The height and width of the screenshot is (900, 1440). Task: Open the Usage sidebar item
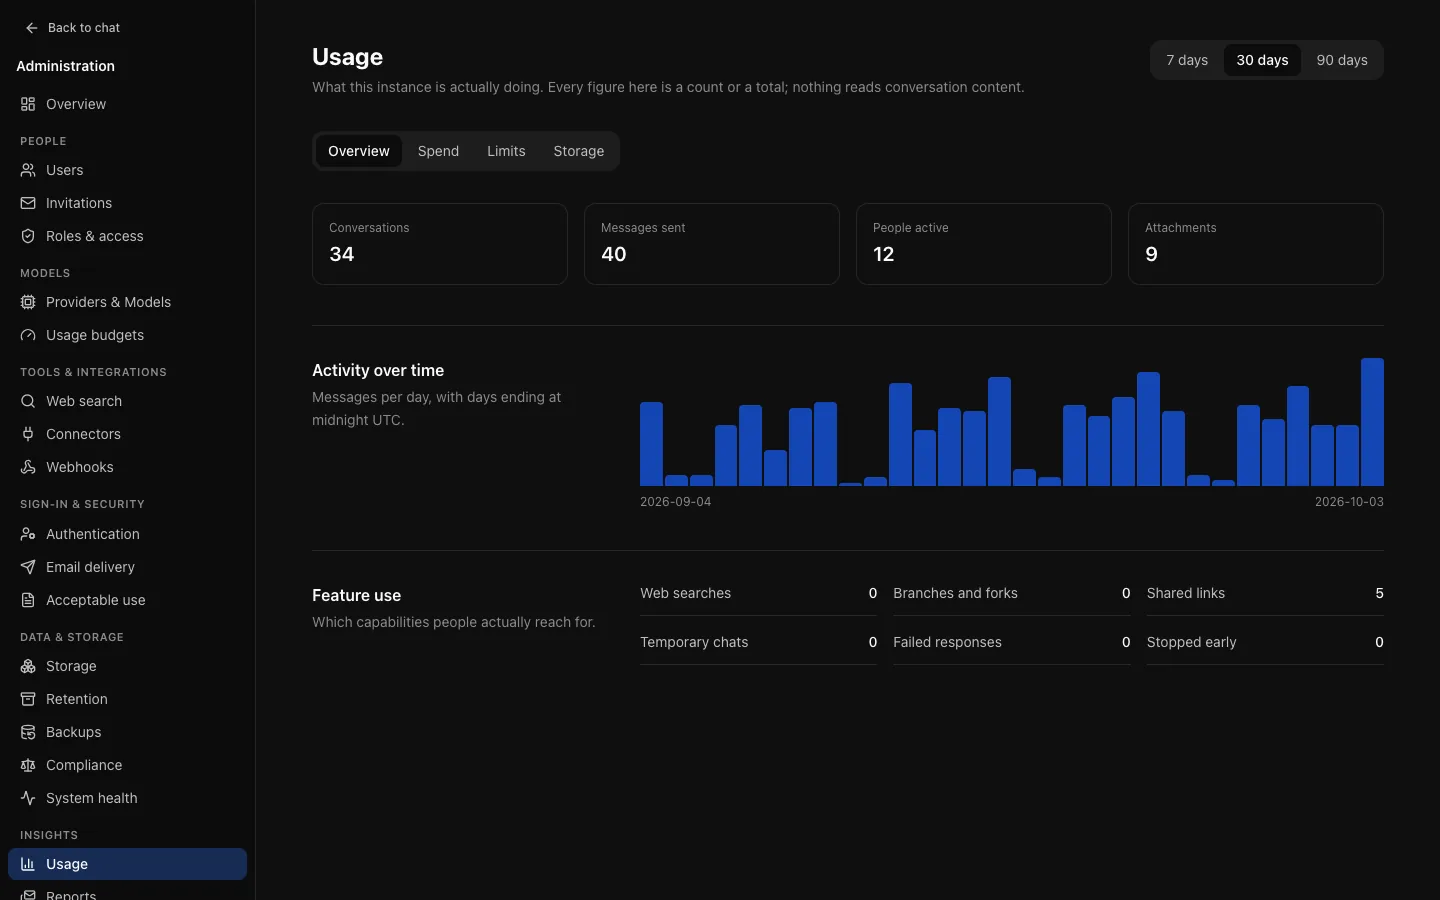[127, 864]
